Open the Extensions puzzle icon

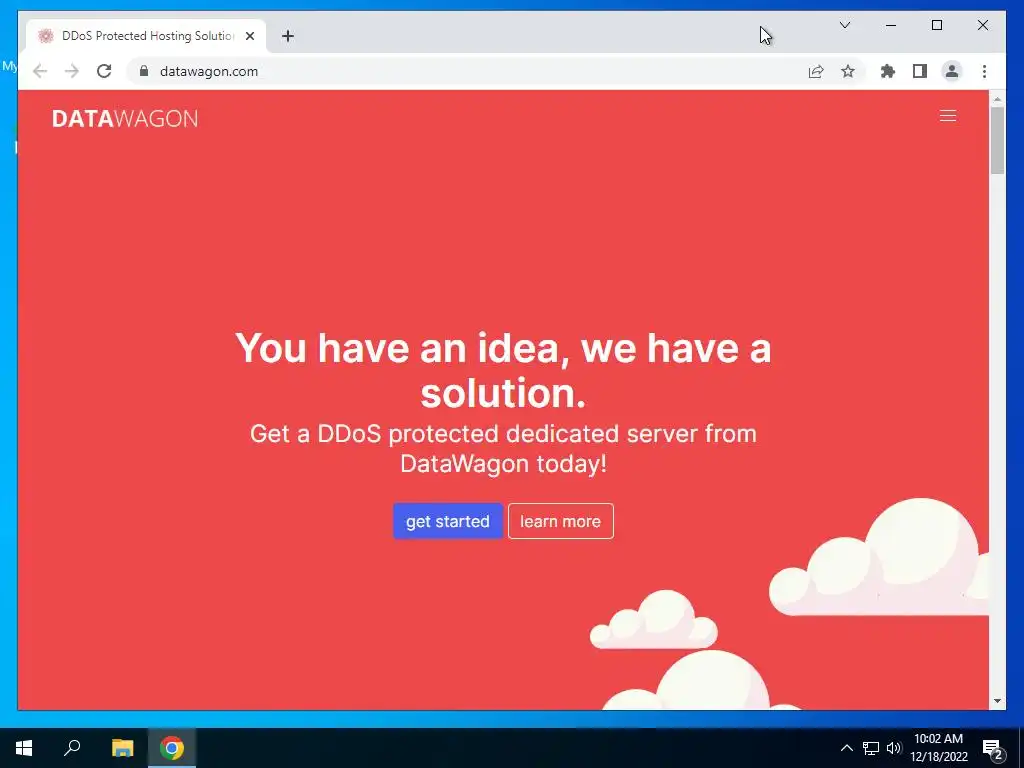(x=888, y=71)
